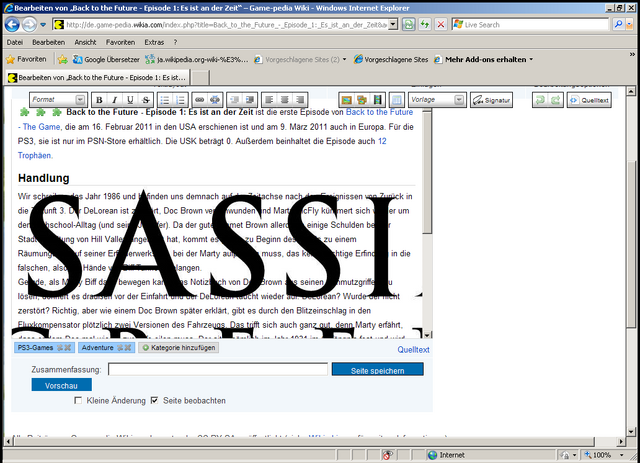Open the Quelltext link below editor
This screenshot has height=463, width=640.
pyautogui.click(x=413, y=349)
